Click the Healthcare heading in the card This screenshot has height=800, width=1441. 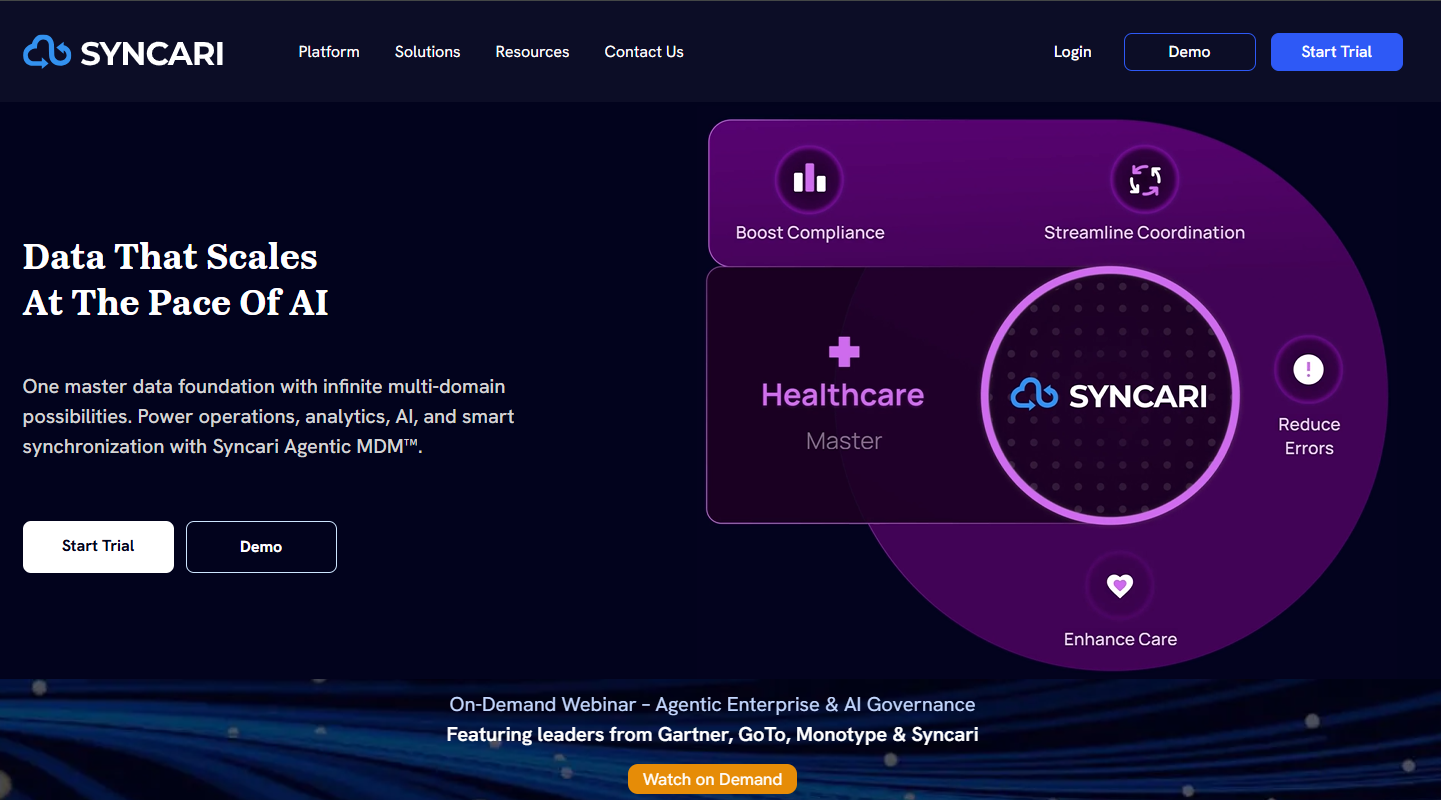coord(843,395)
